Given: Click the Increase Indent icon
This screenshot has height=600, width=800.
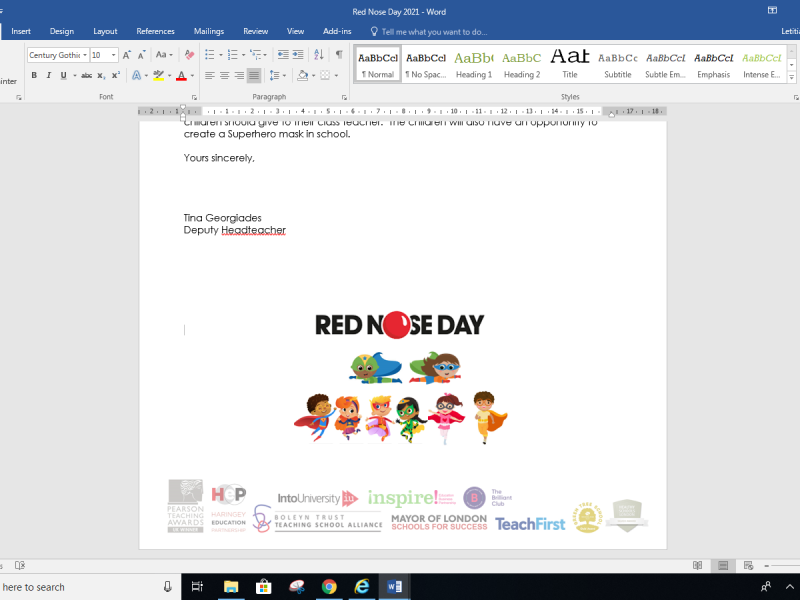Looking at the screenshot, I should pyautogui.click(x=299, y=55).
